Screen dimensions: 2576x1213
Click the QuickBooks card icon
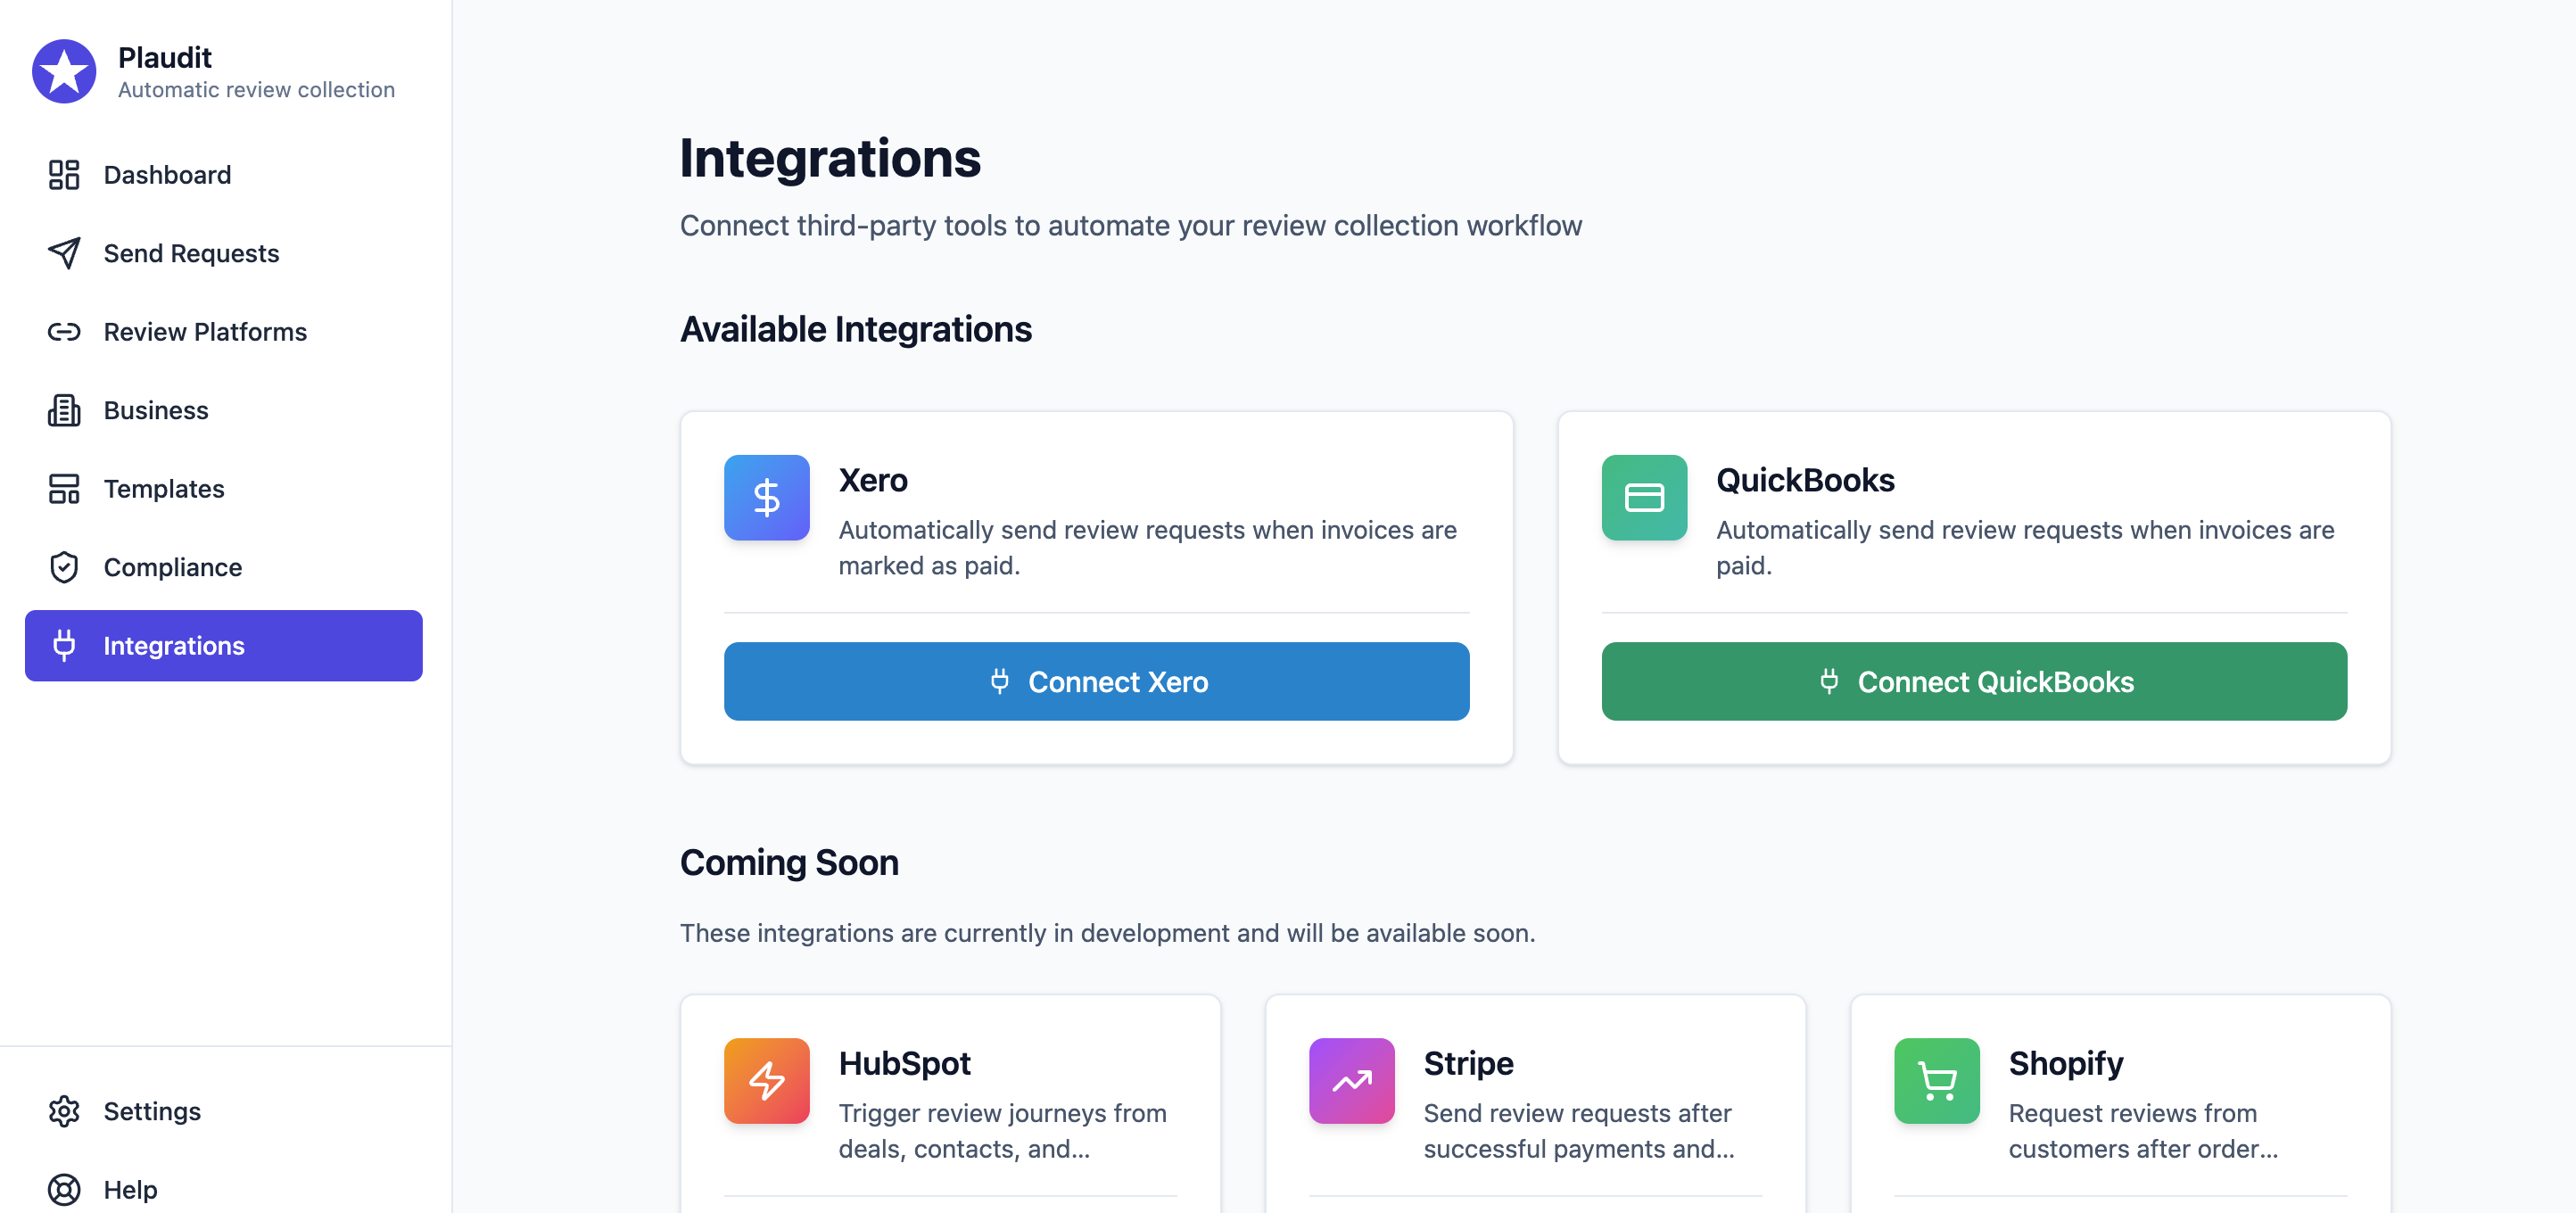coord(1643,497)
